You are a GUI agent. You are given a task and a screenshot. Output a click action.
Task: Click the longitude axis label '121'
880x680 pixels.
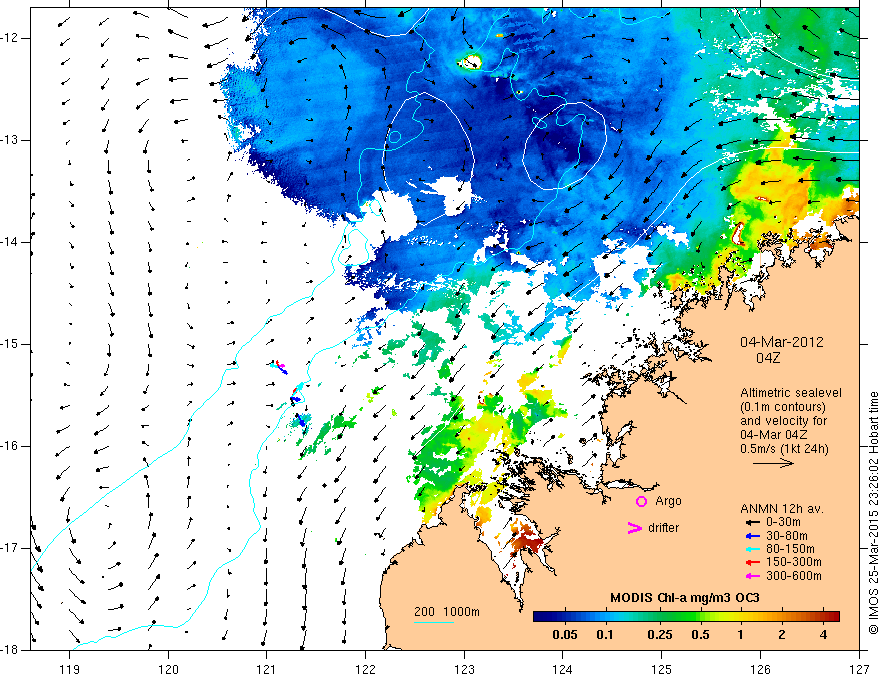(267, 669)
